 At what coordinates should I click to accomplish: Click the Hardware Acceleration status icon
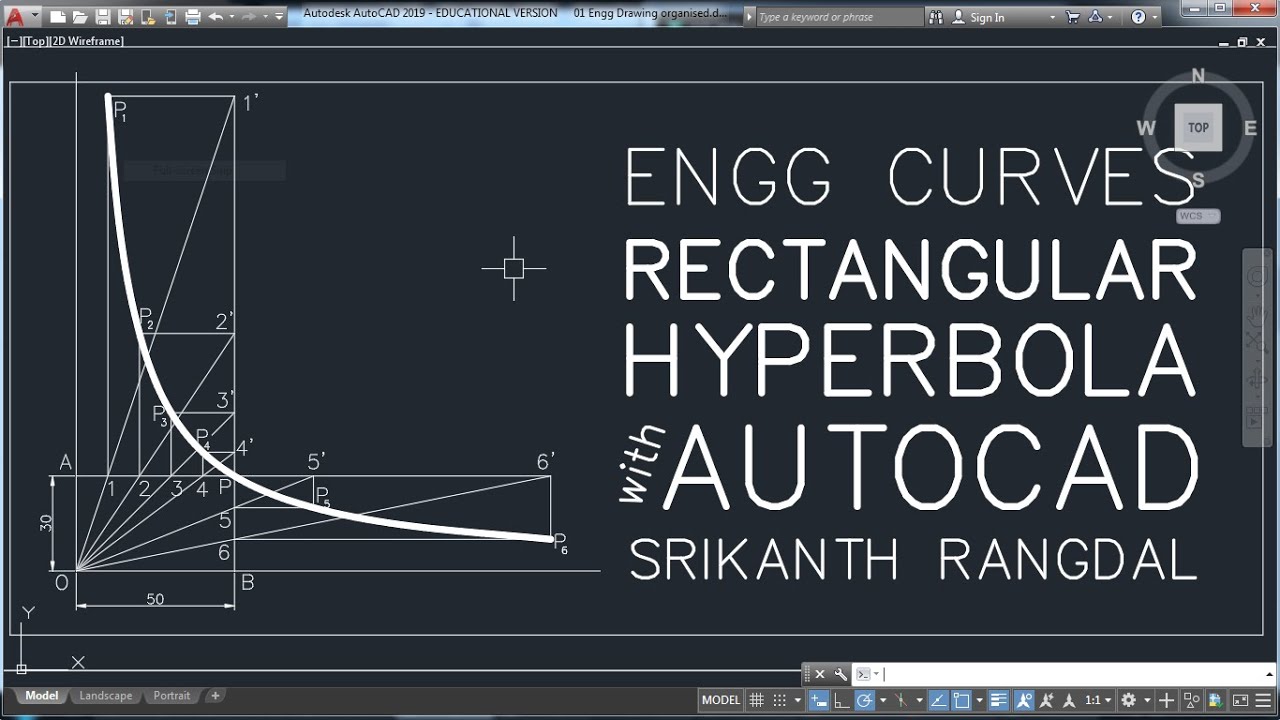coord(1216,700)
